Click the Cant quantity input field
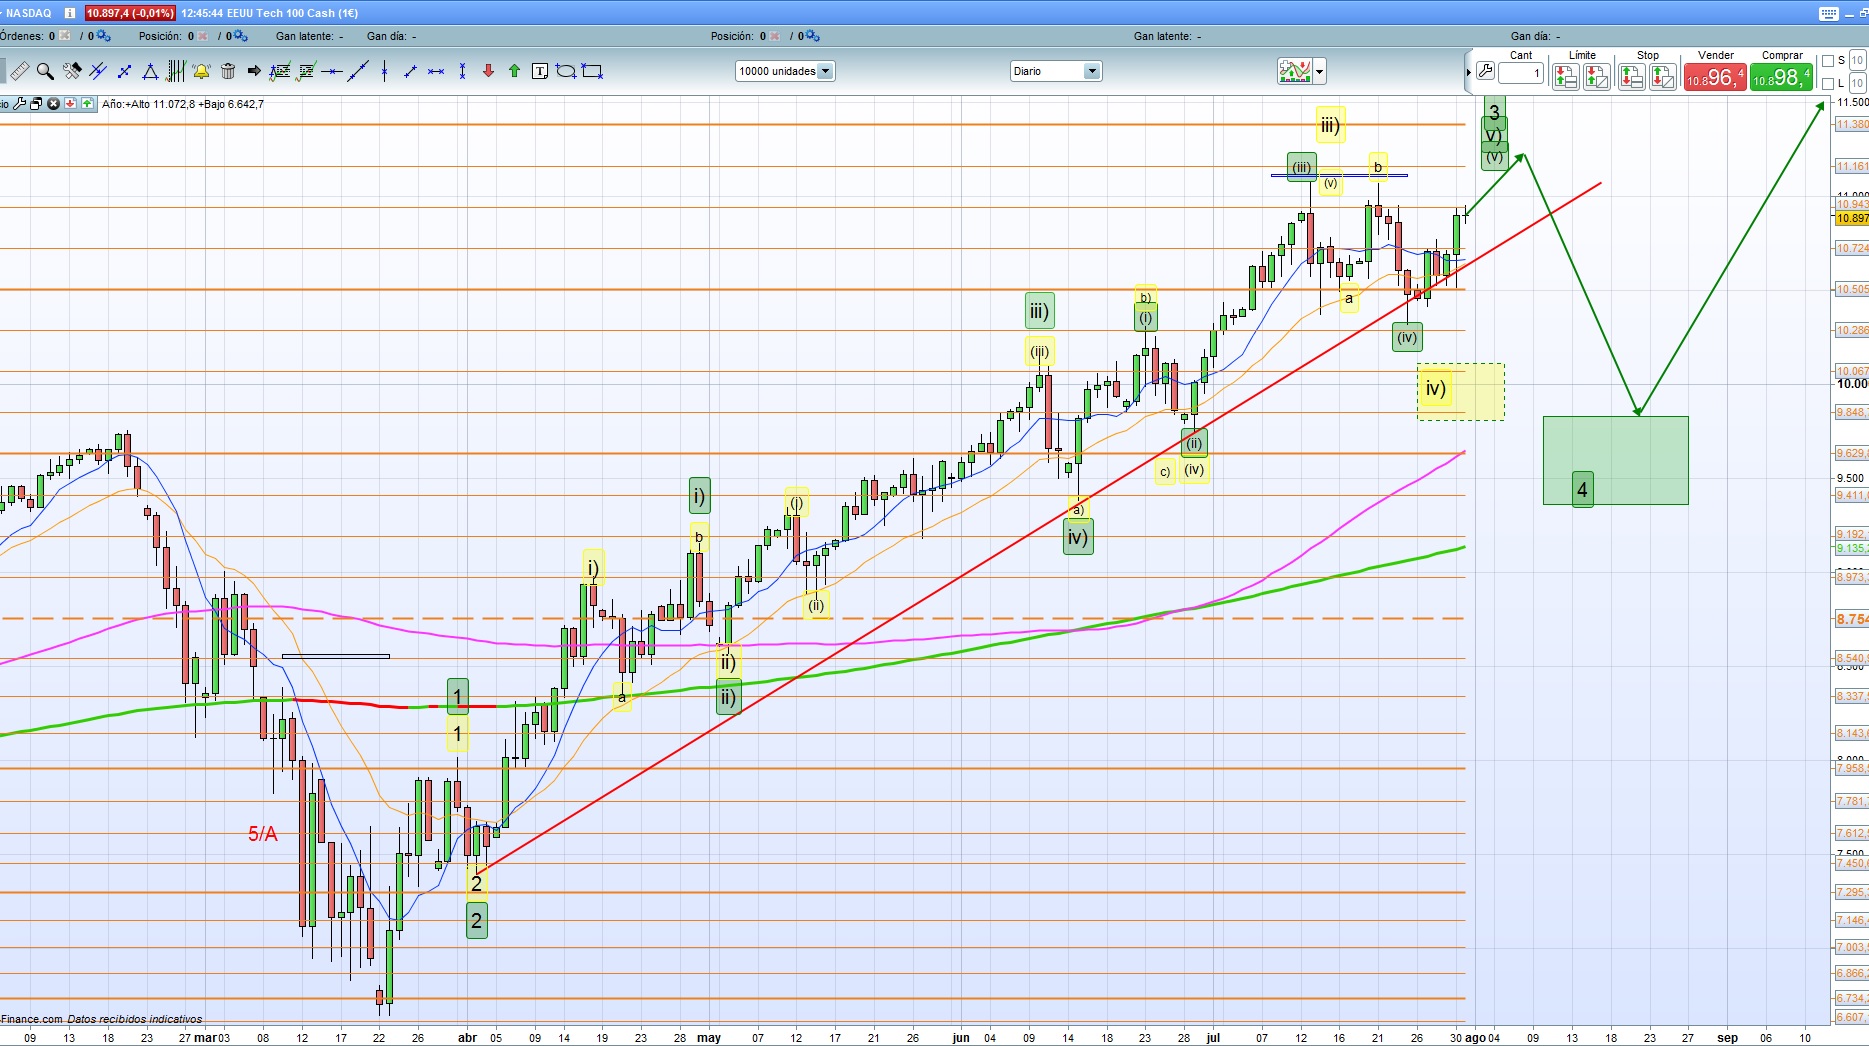The image size is (1869, 1046). pos(1520,73)
